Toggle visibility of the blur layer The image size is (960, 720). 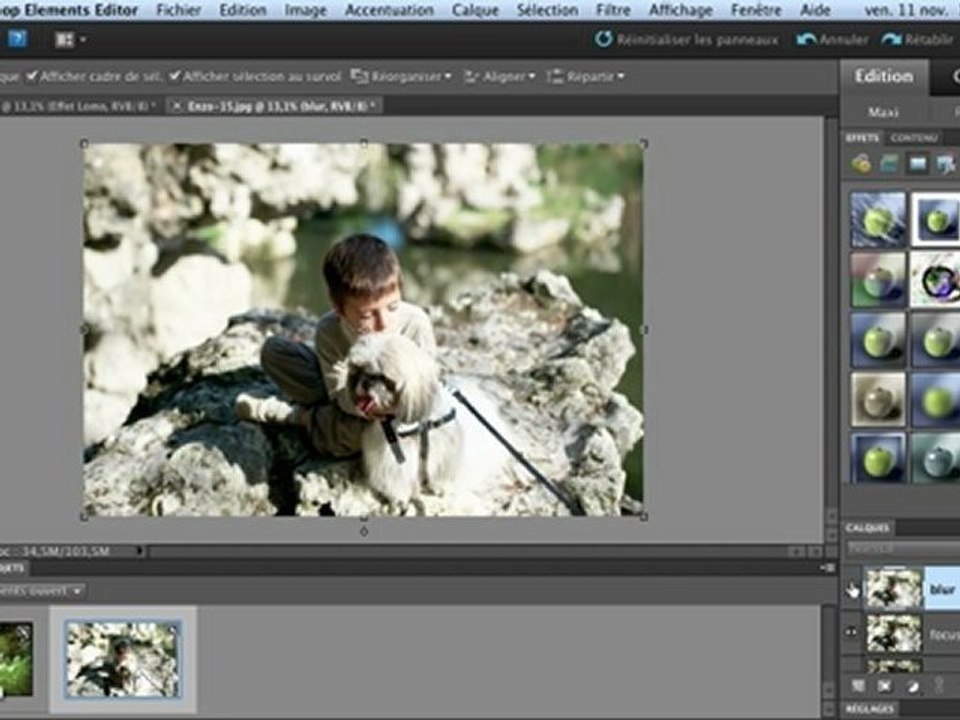[x=852, y=589]
